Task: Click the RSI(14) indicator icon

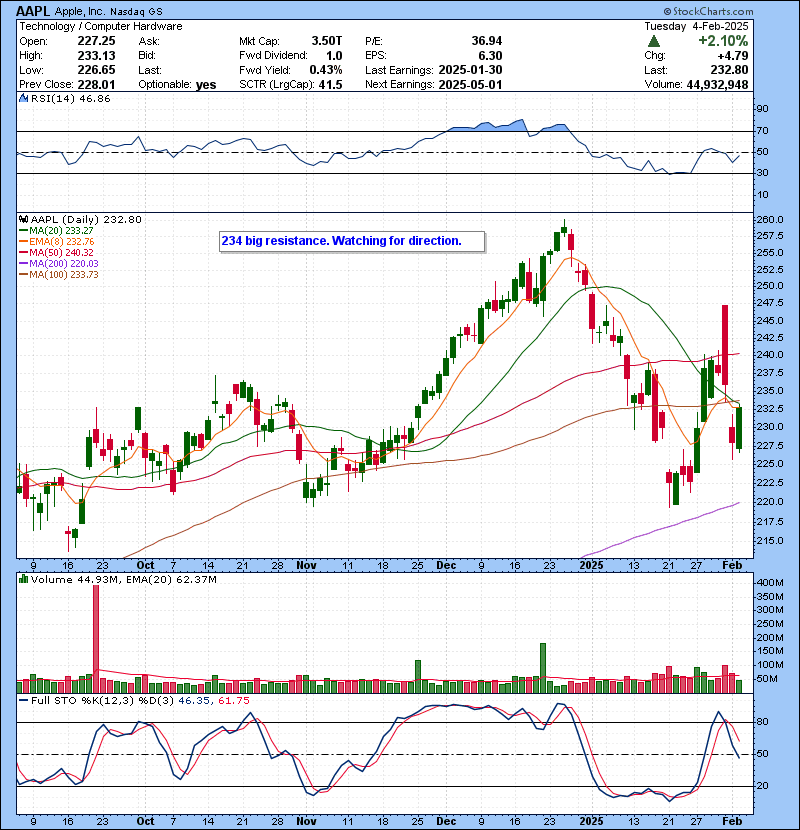Action: tap(23, 98)
